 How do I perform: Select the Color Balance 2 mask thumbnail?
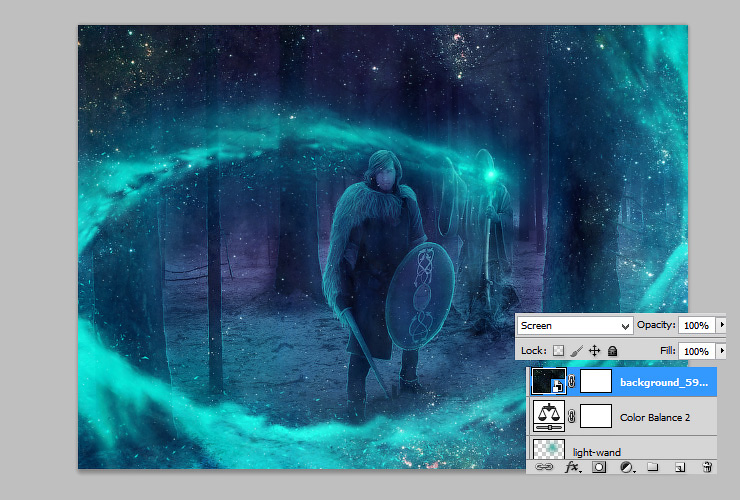pos(596,416)
